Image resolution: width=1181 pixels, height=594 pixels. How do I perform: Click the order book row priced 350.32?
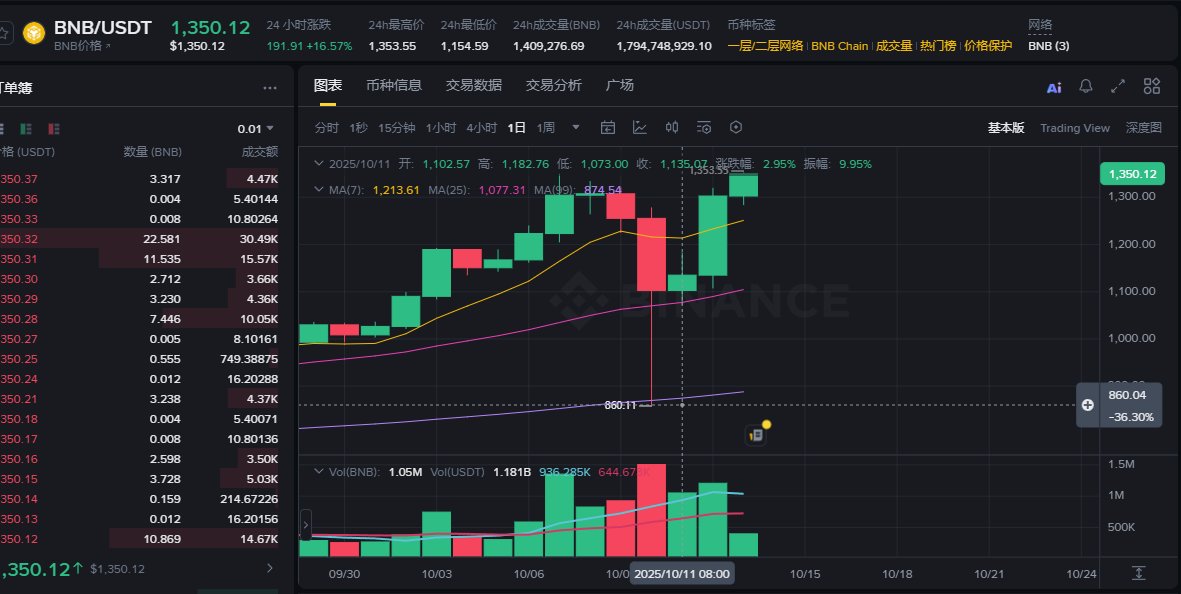click(139, 239)
